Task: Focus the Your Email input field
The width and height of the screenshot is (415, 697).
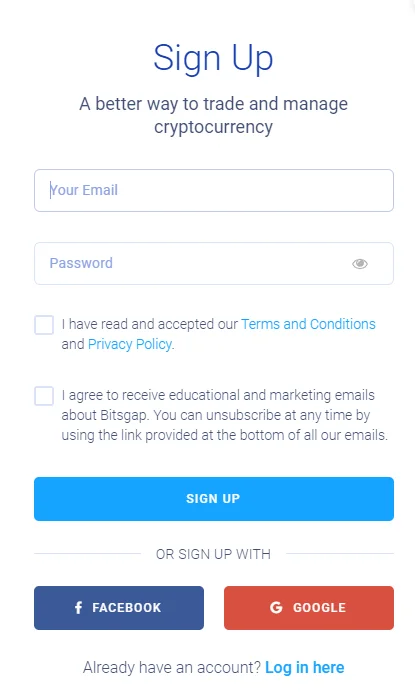Action: pos(214,190)
